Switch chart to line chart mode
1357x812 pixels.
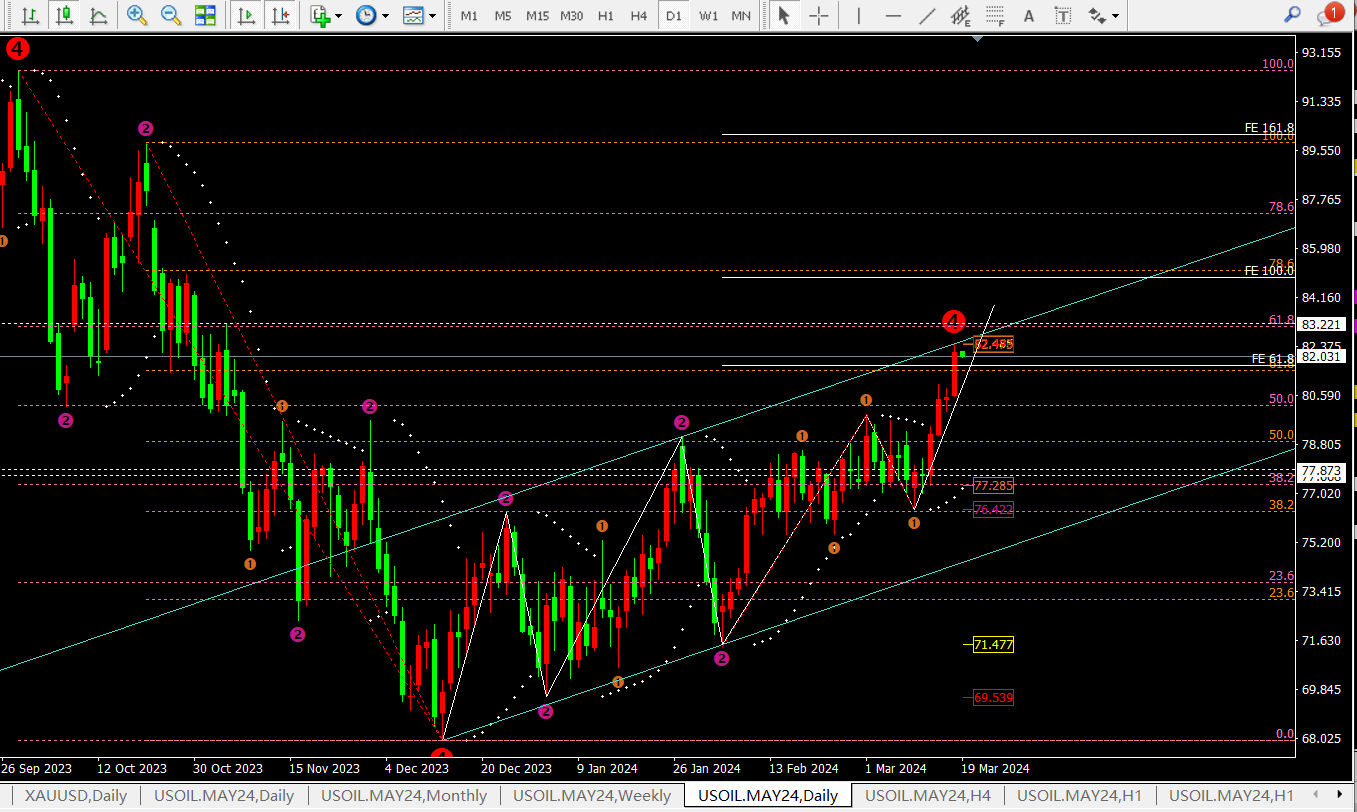(98, 15)
